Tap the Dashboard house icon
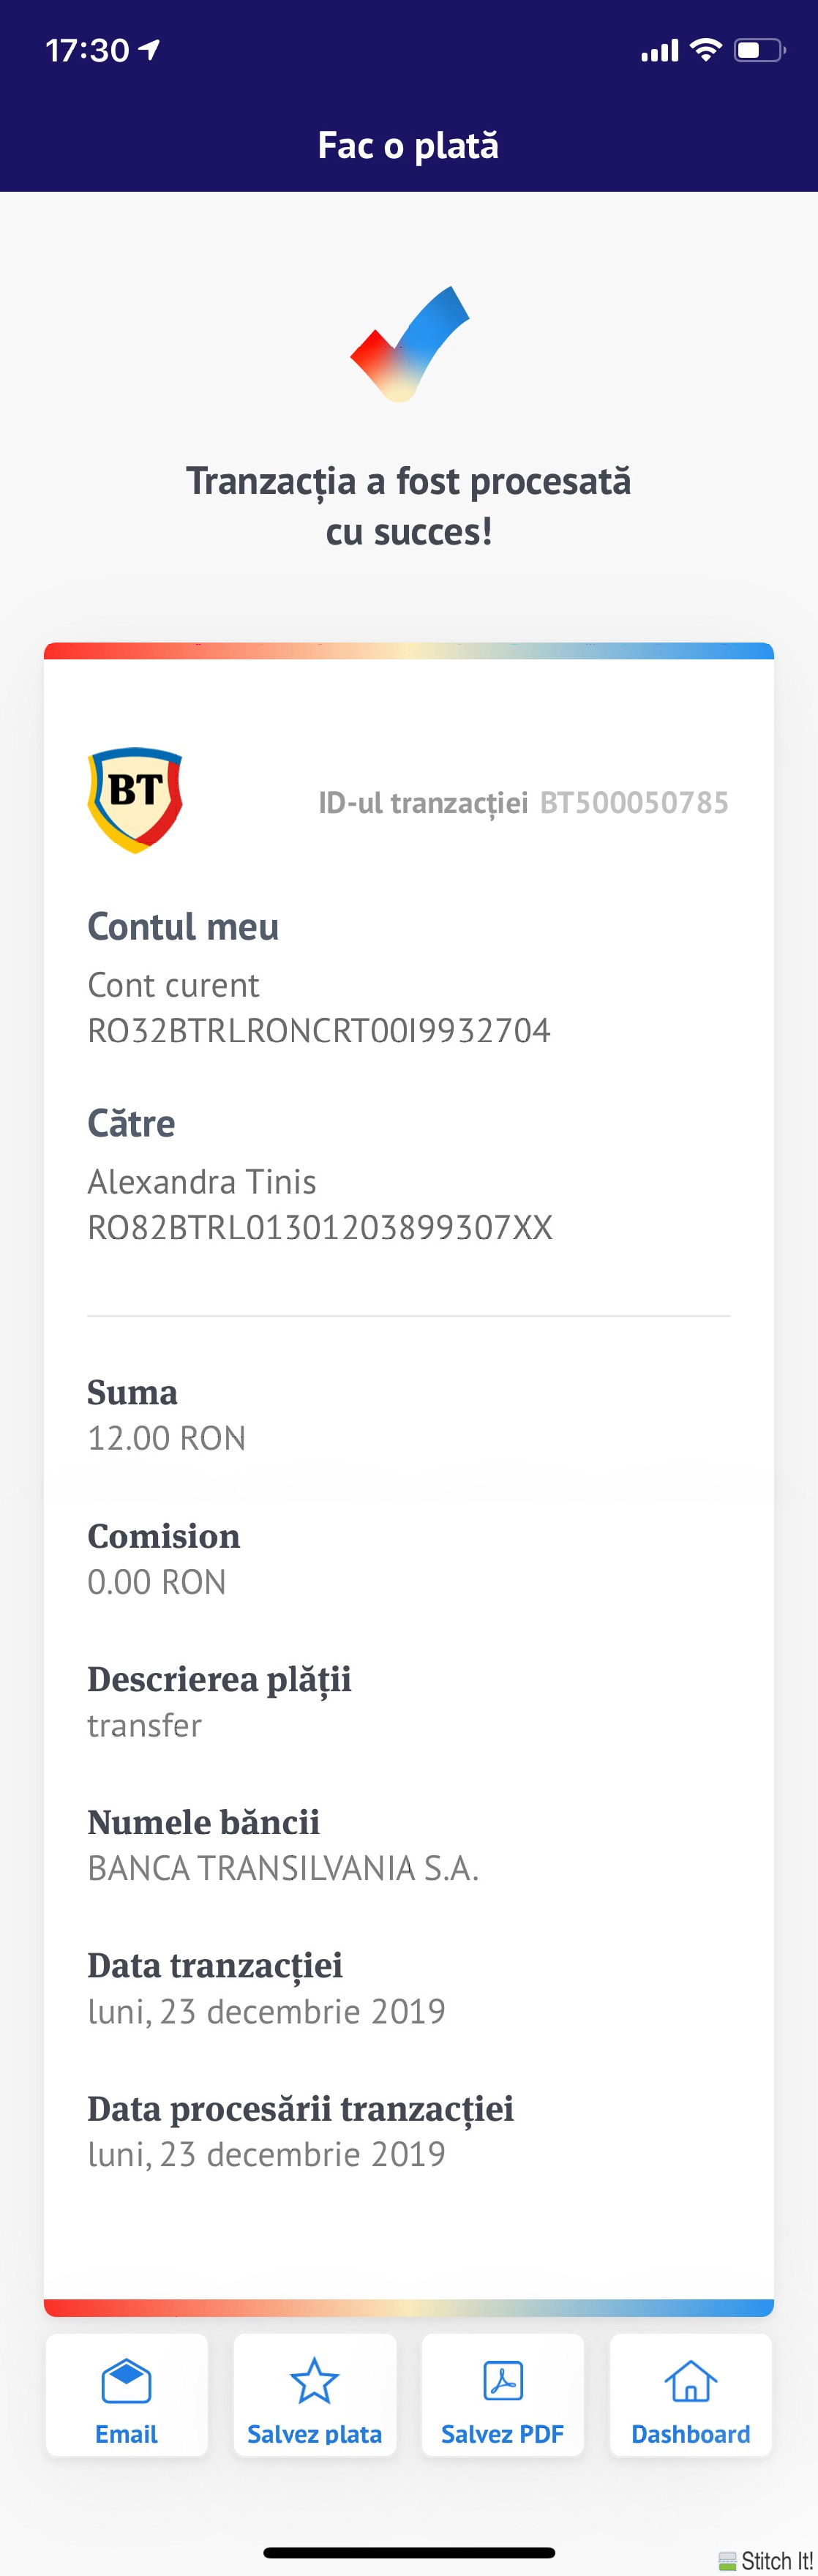Viewport: 818px width, 2576px height. [690, 2381]
